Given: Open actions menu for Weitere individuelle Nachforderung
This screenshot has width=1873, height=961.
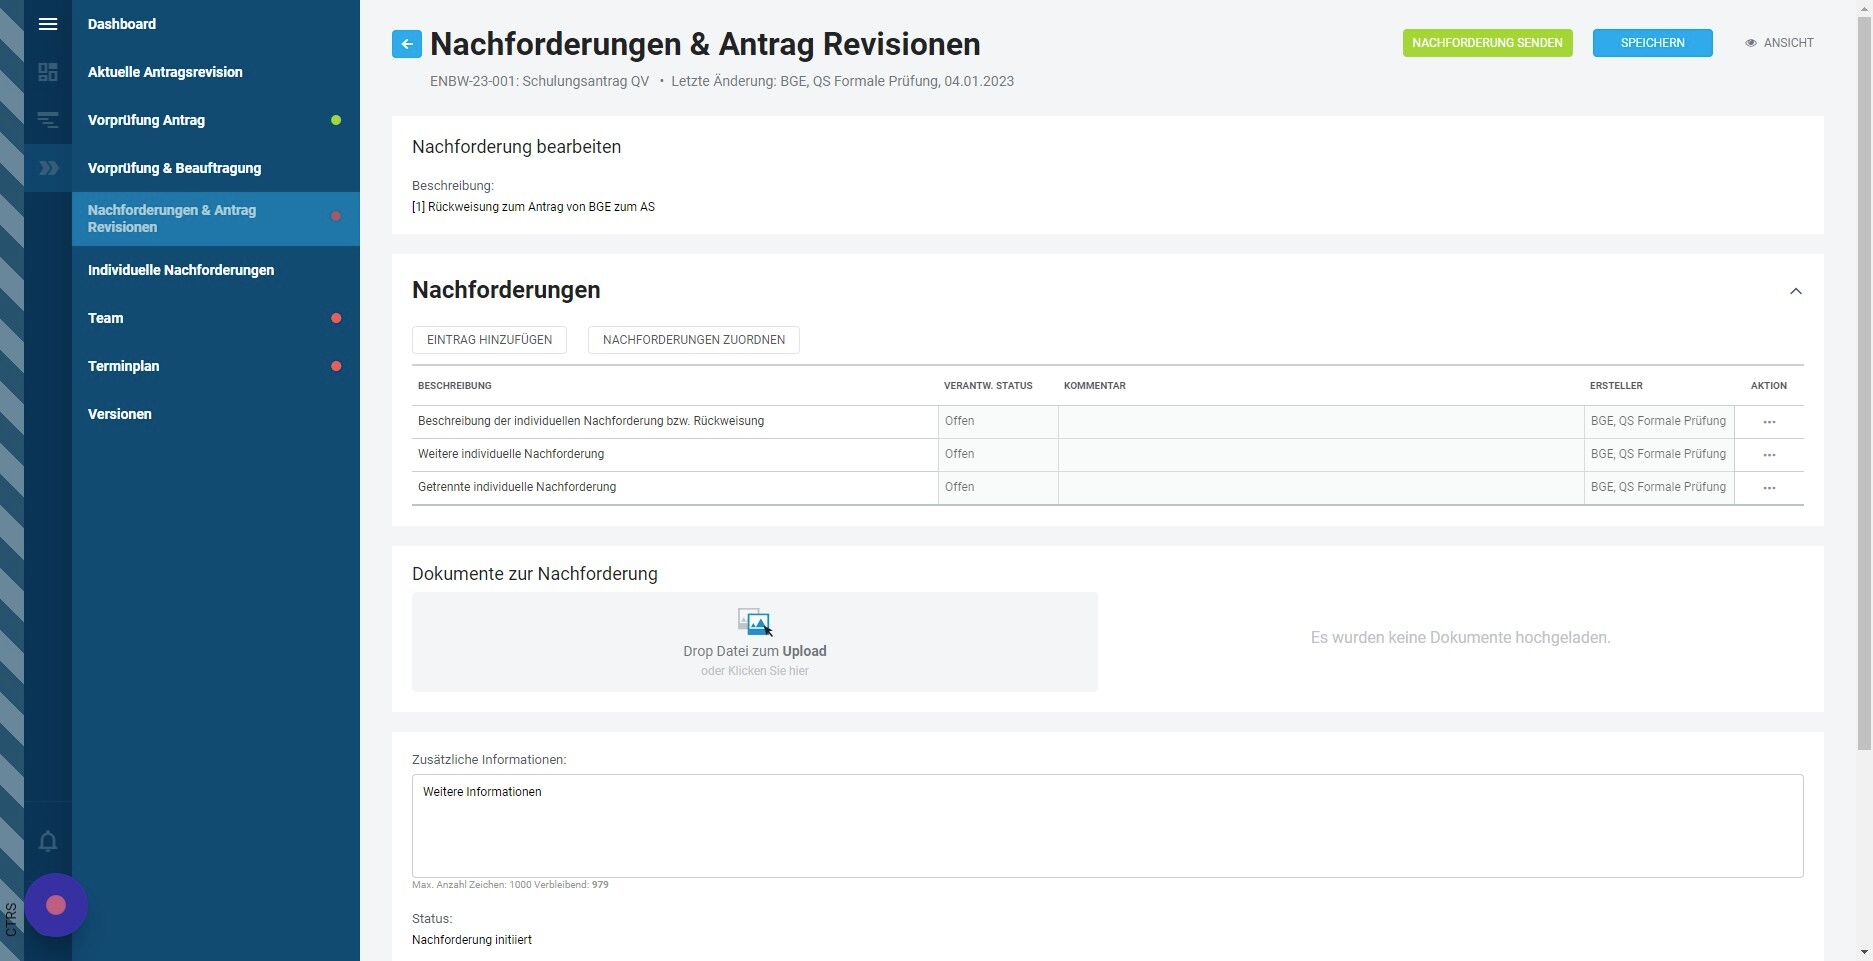Looking at the screenshot, I should (x=1769, y=455).
